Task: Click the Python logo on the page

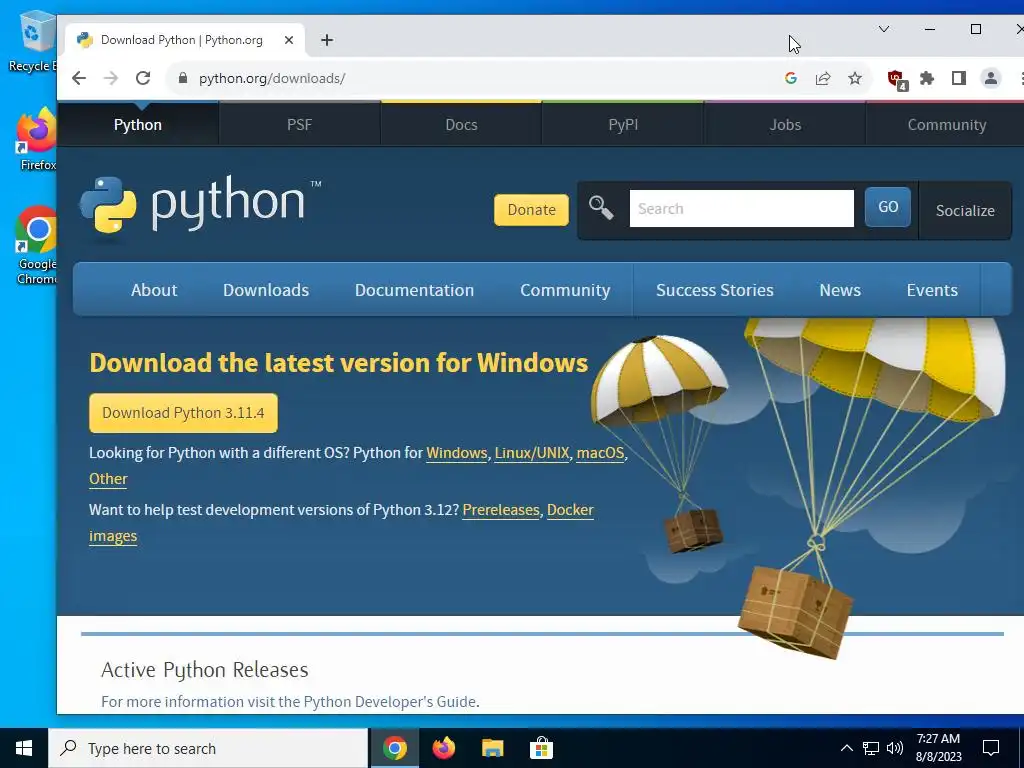Action: (x=200, y=205)
